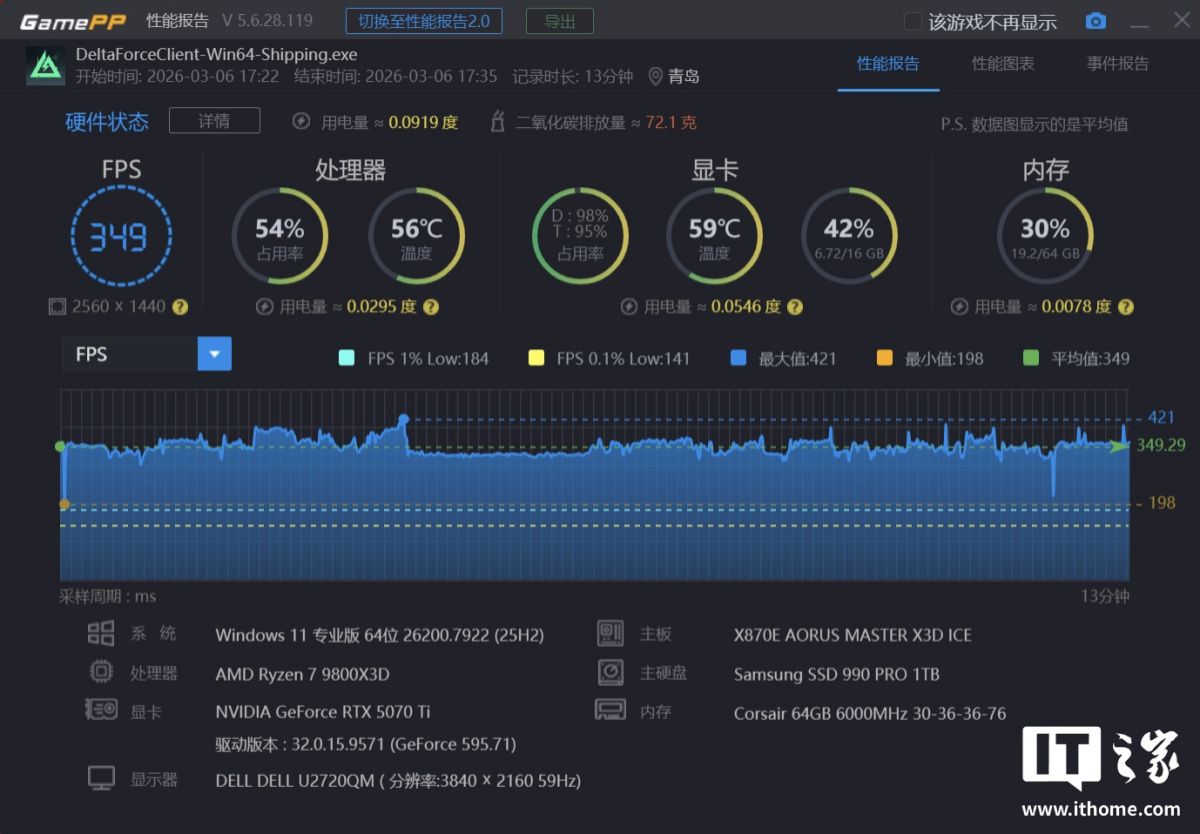
Task: Click the camera screenshot icon
Action: pyautogui.click(x=1096, y=21)
